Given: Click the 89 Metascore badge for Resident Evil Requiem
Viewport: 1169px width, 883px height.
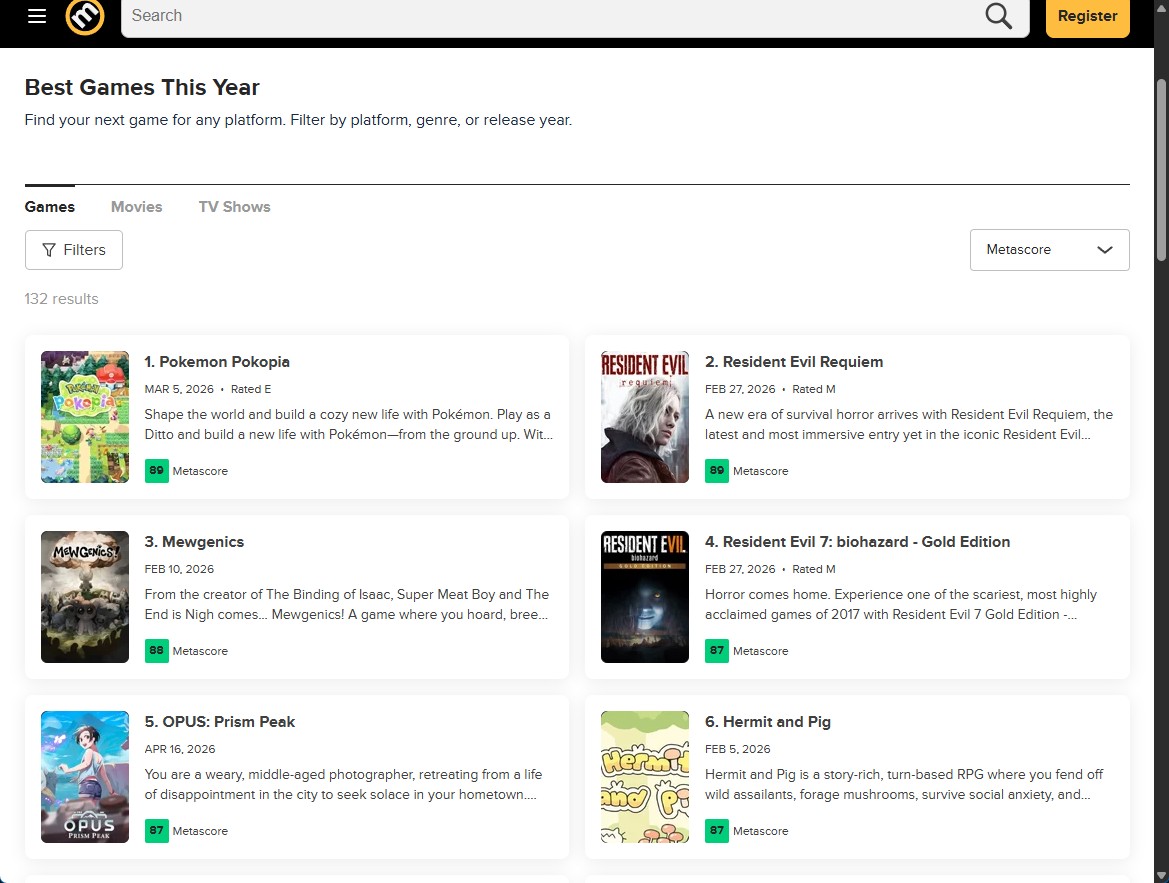Looking at the screenshot, I should [x=717, y=471].
